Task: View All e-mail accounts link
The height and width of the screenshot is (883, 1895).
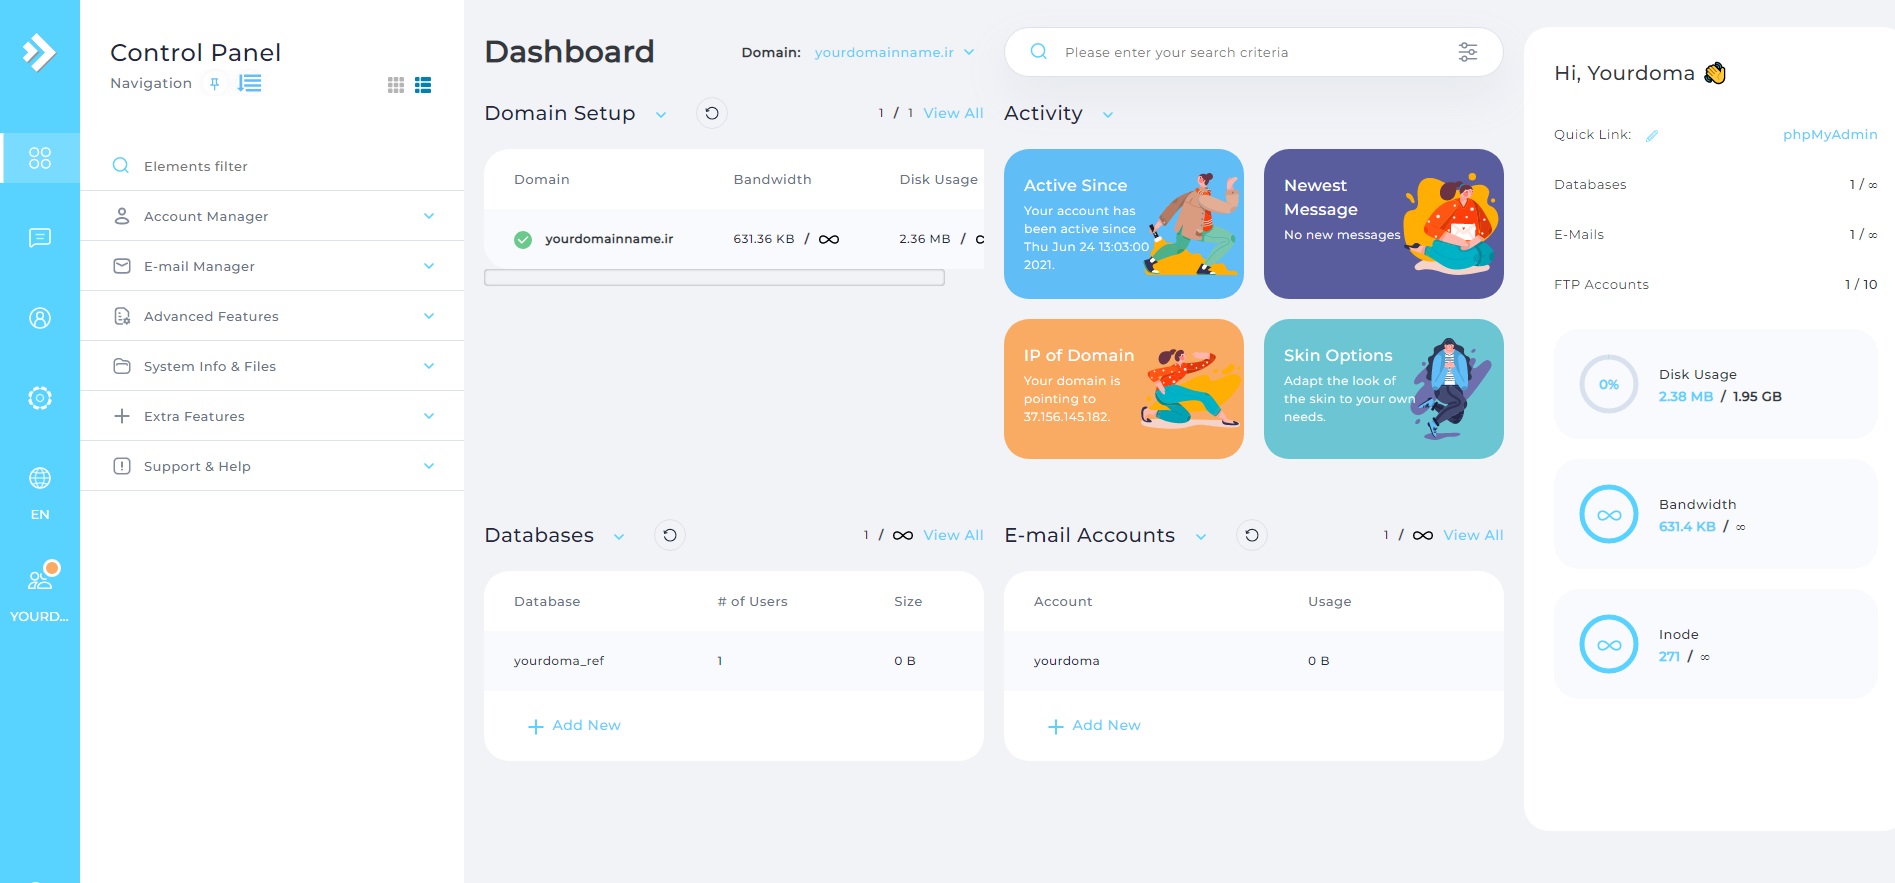Action: [x=1473, y=535]
